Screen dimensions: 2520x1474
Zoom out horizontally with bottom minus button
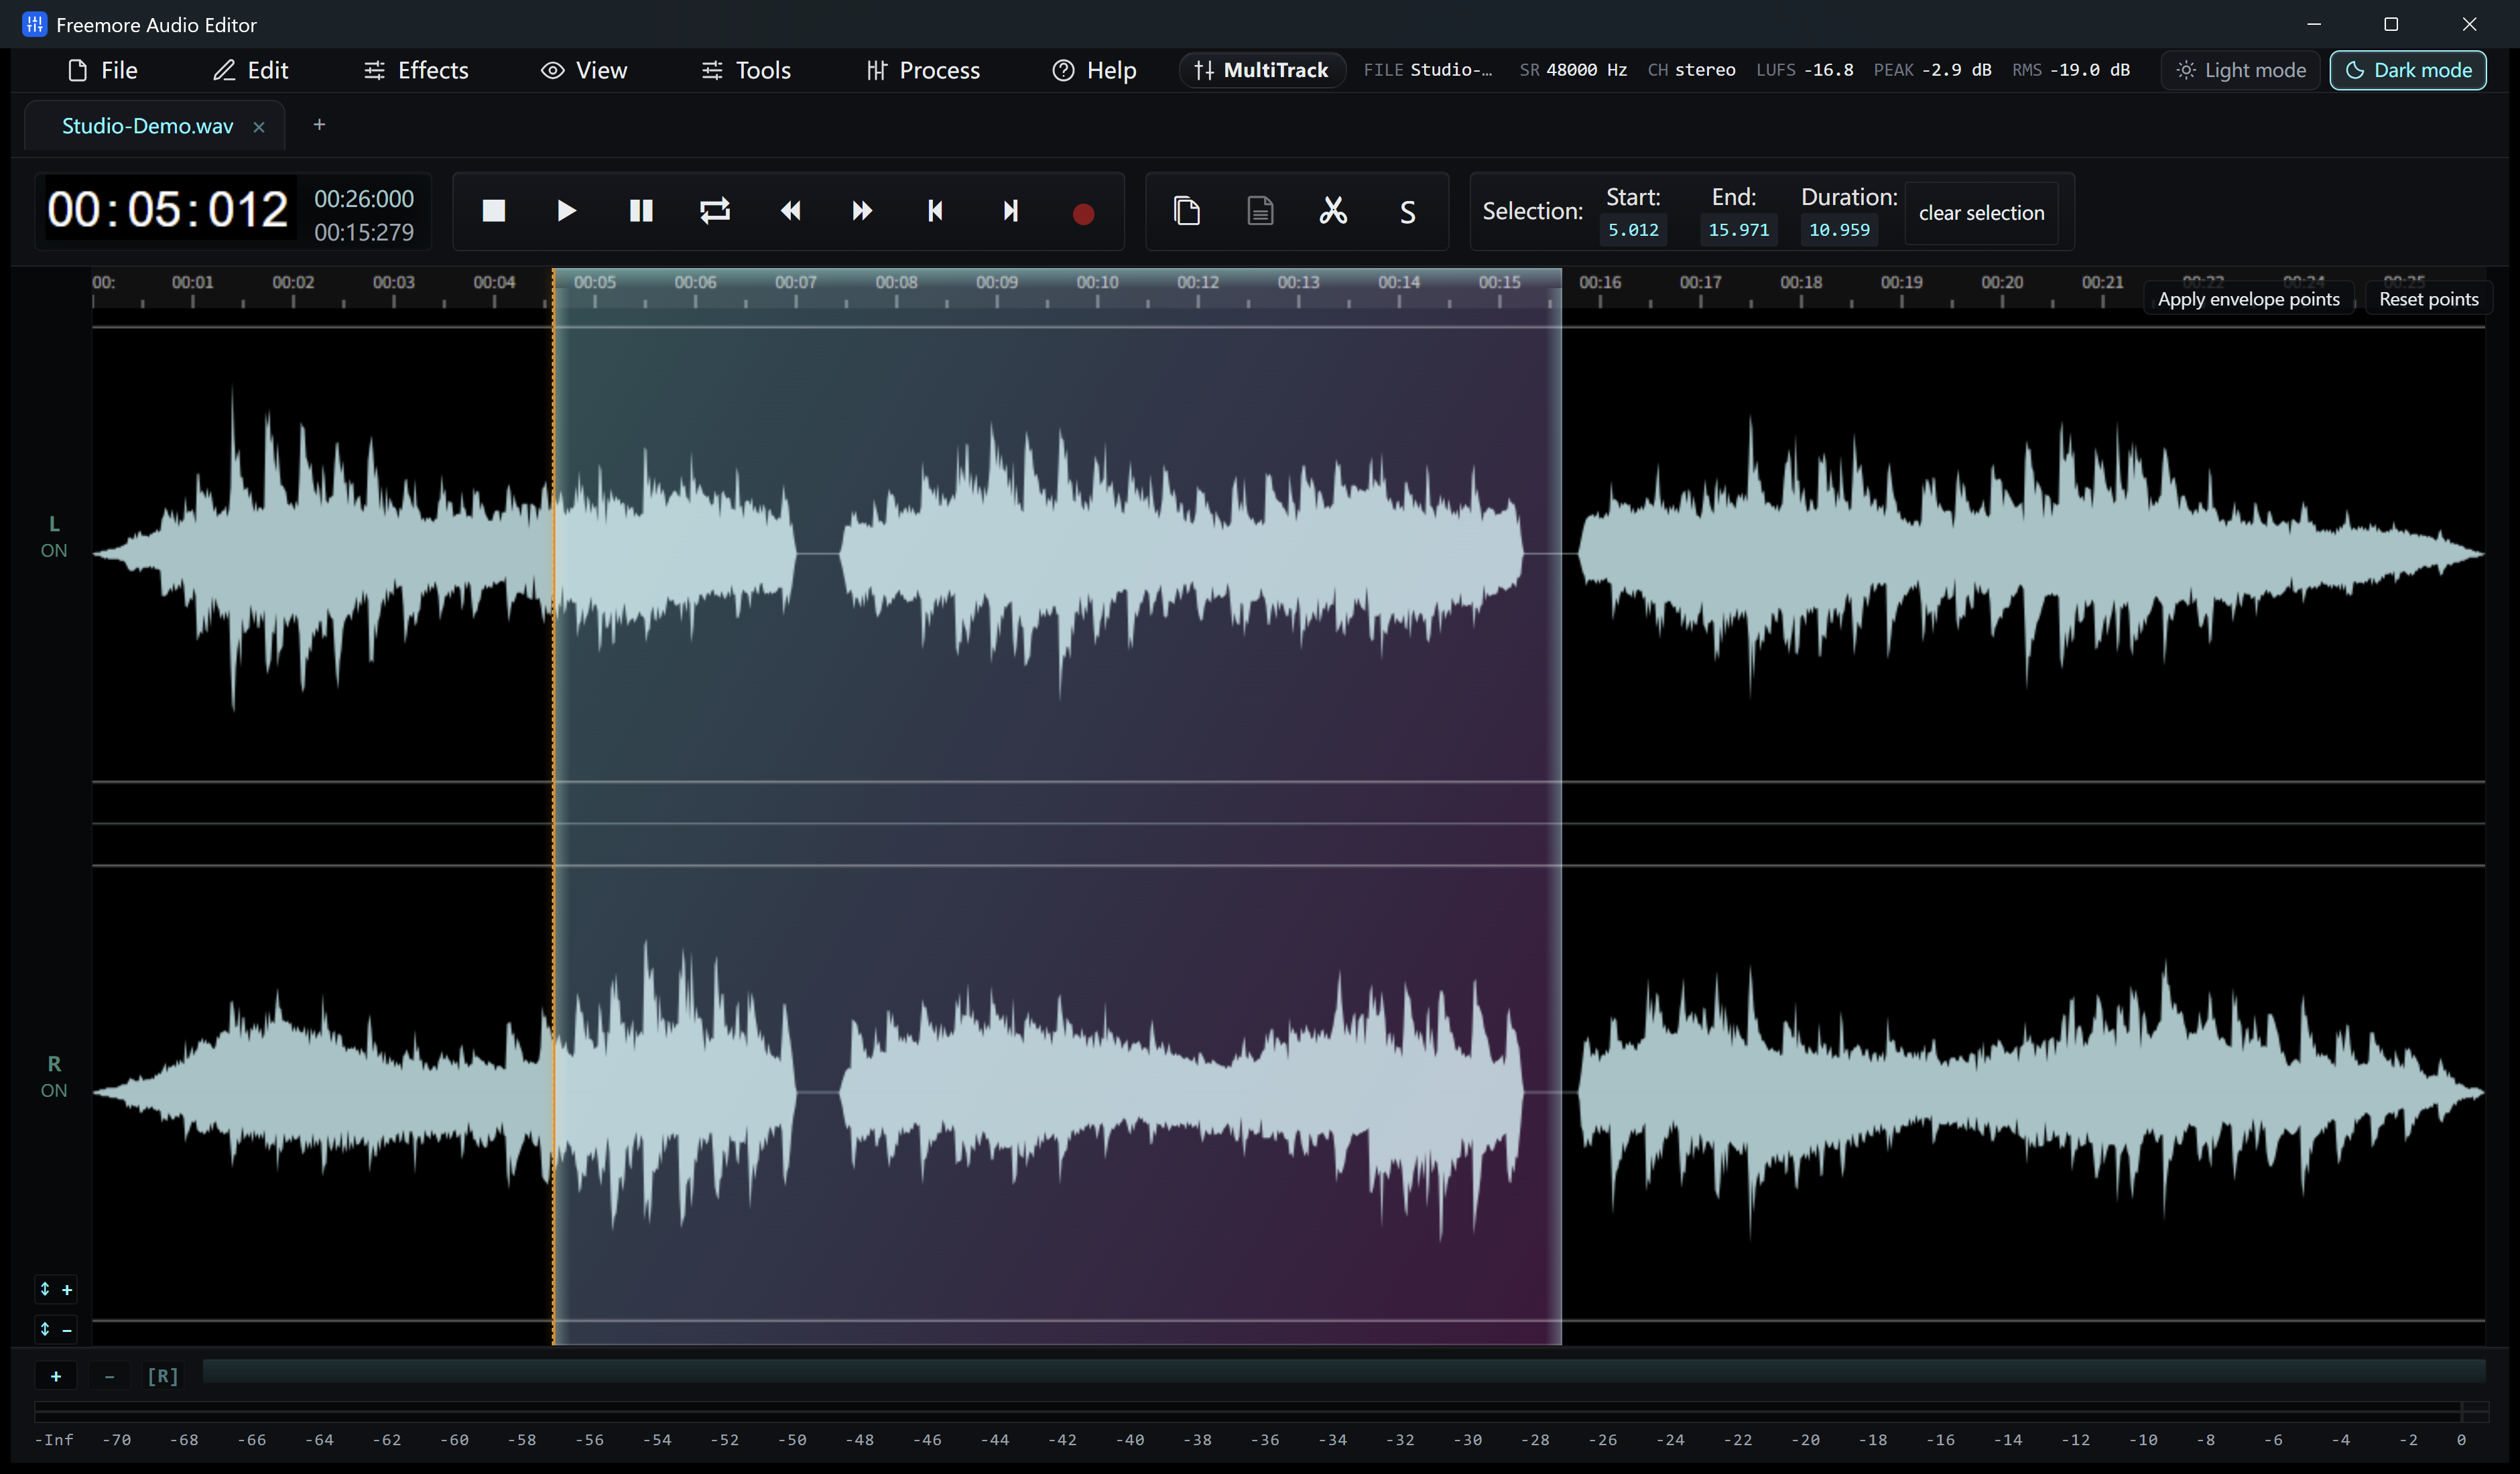(109, 1376)
